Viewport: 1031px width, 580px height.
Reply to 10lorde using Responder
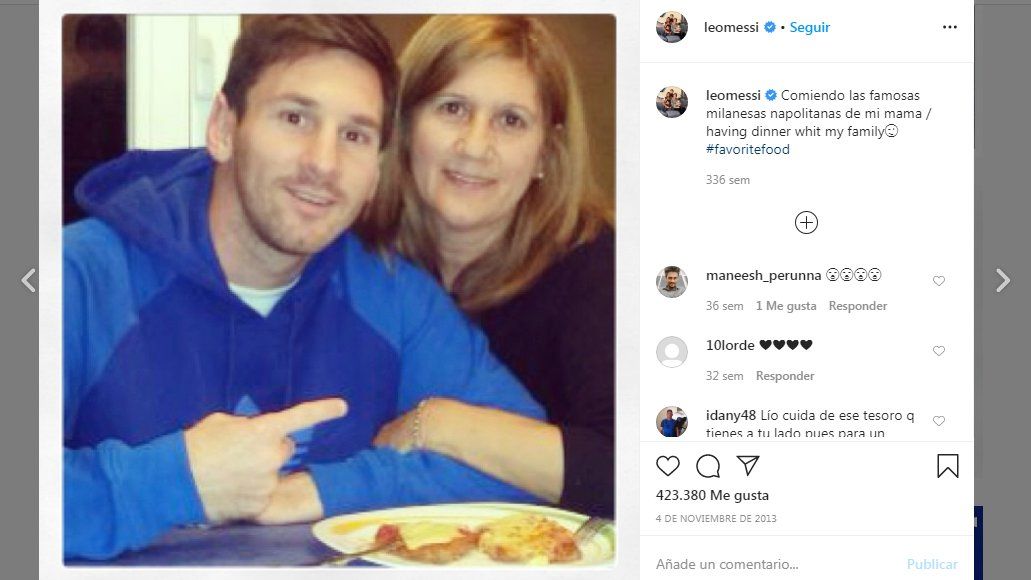(784, 375)
